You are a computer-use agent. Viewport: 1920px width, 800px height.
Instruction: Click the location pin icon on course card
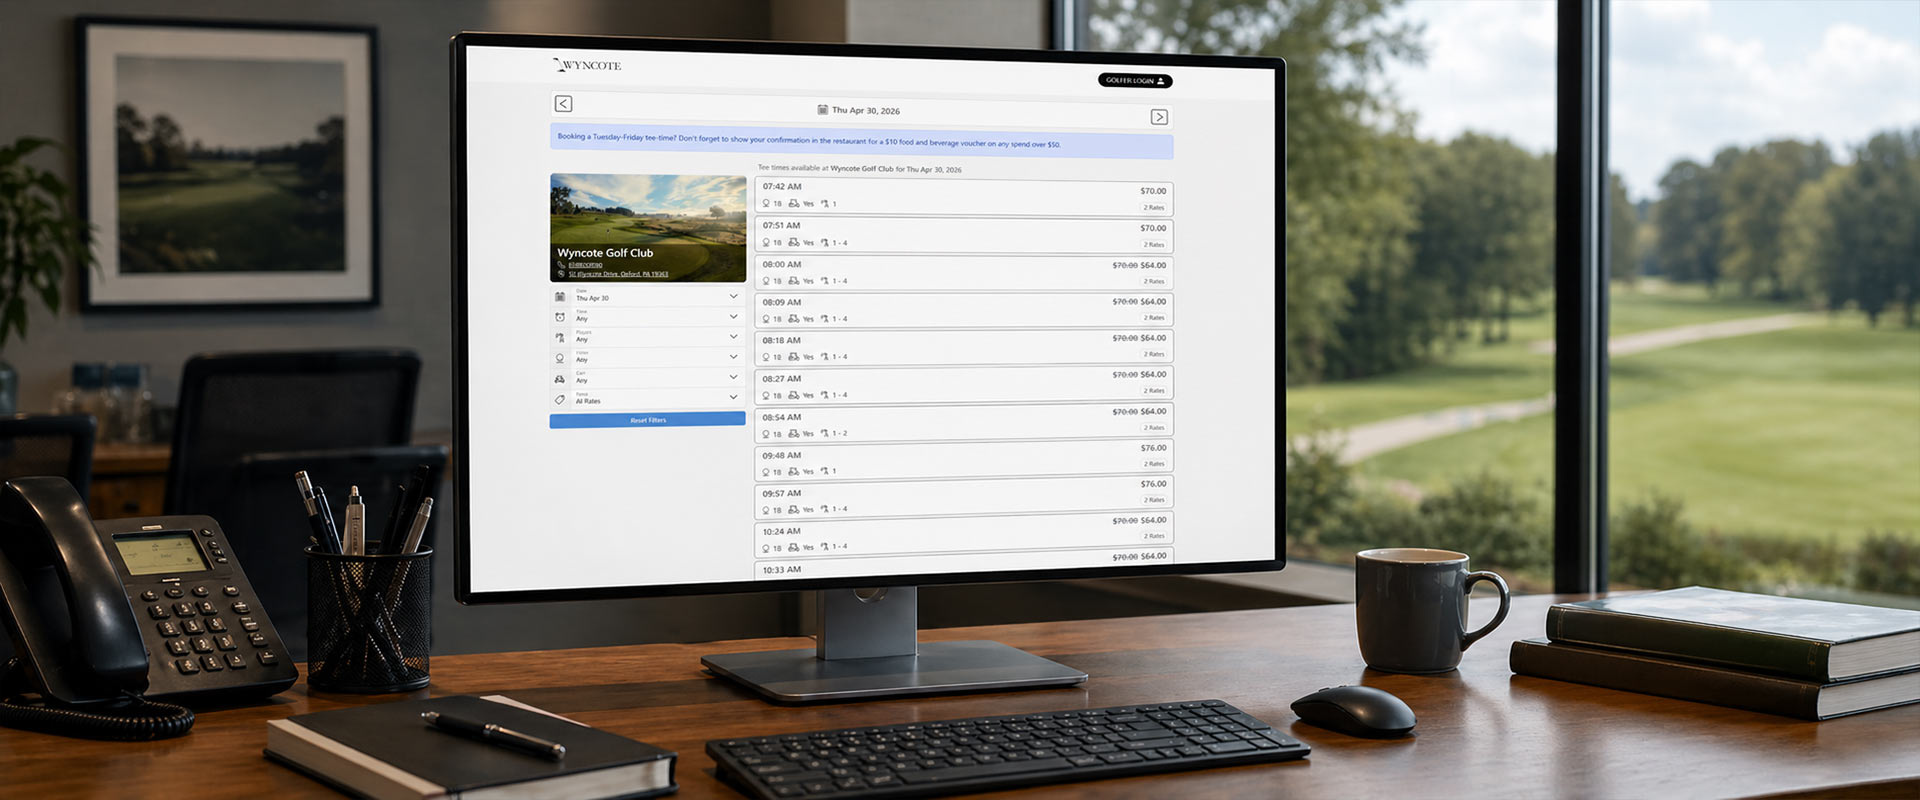click(561, 273)
